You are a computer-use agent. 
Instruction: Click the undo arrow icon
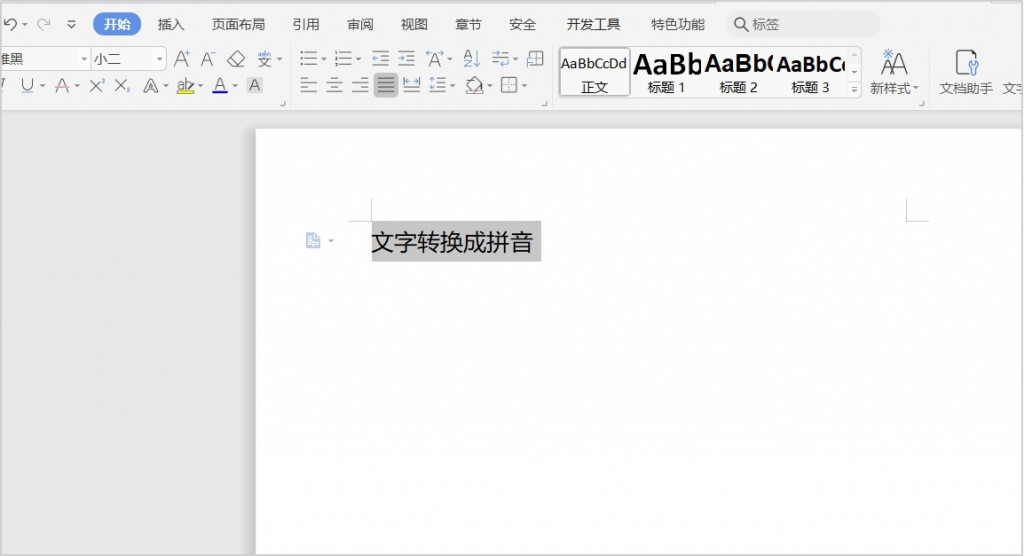click(x=10, y=24)
